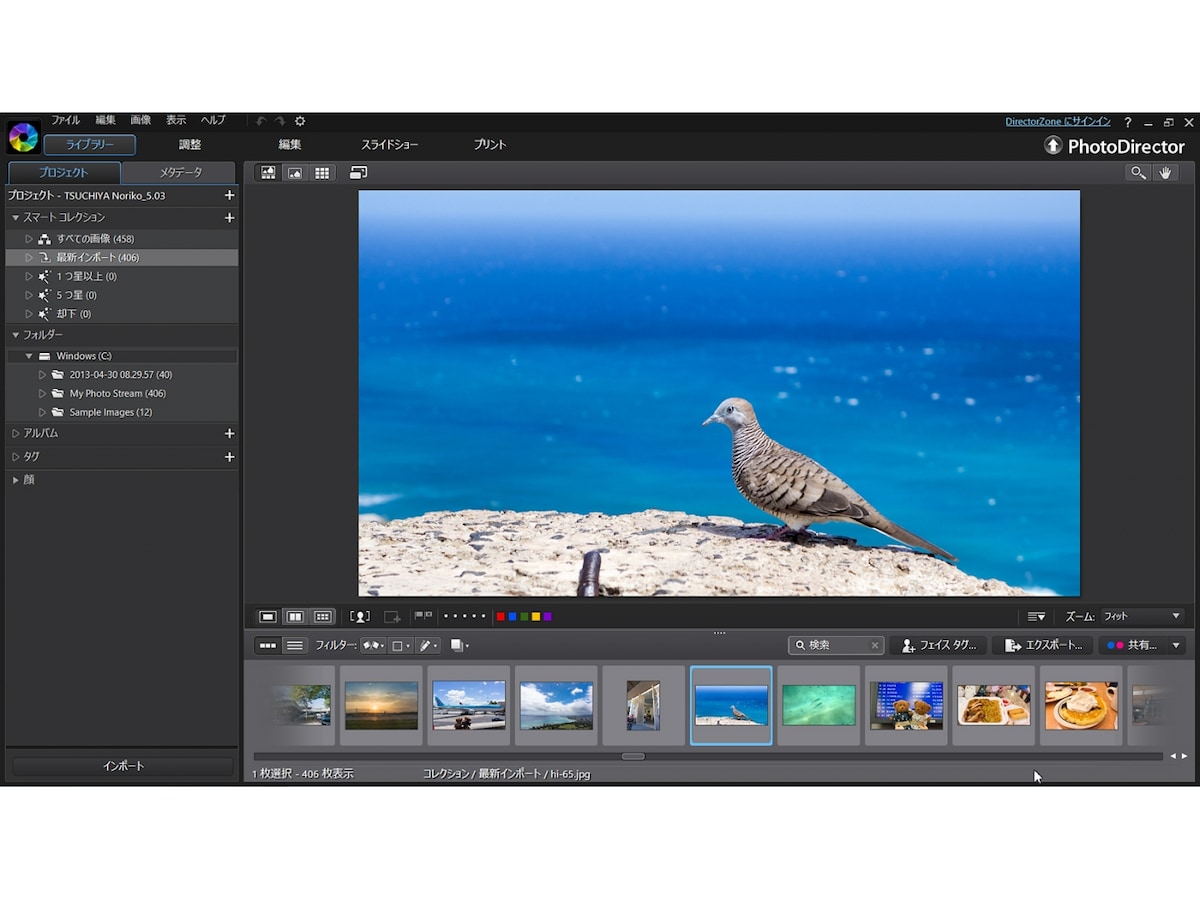Select the Sample Images (12) folder
Image resolution: width=1200 pixels, height=900 pixels.
(111, 412)
